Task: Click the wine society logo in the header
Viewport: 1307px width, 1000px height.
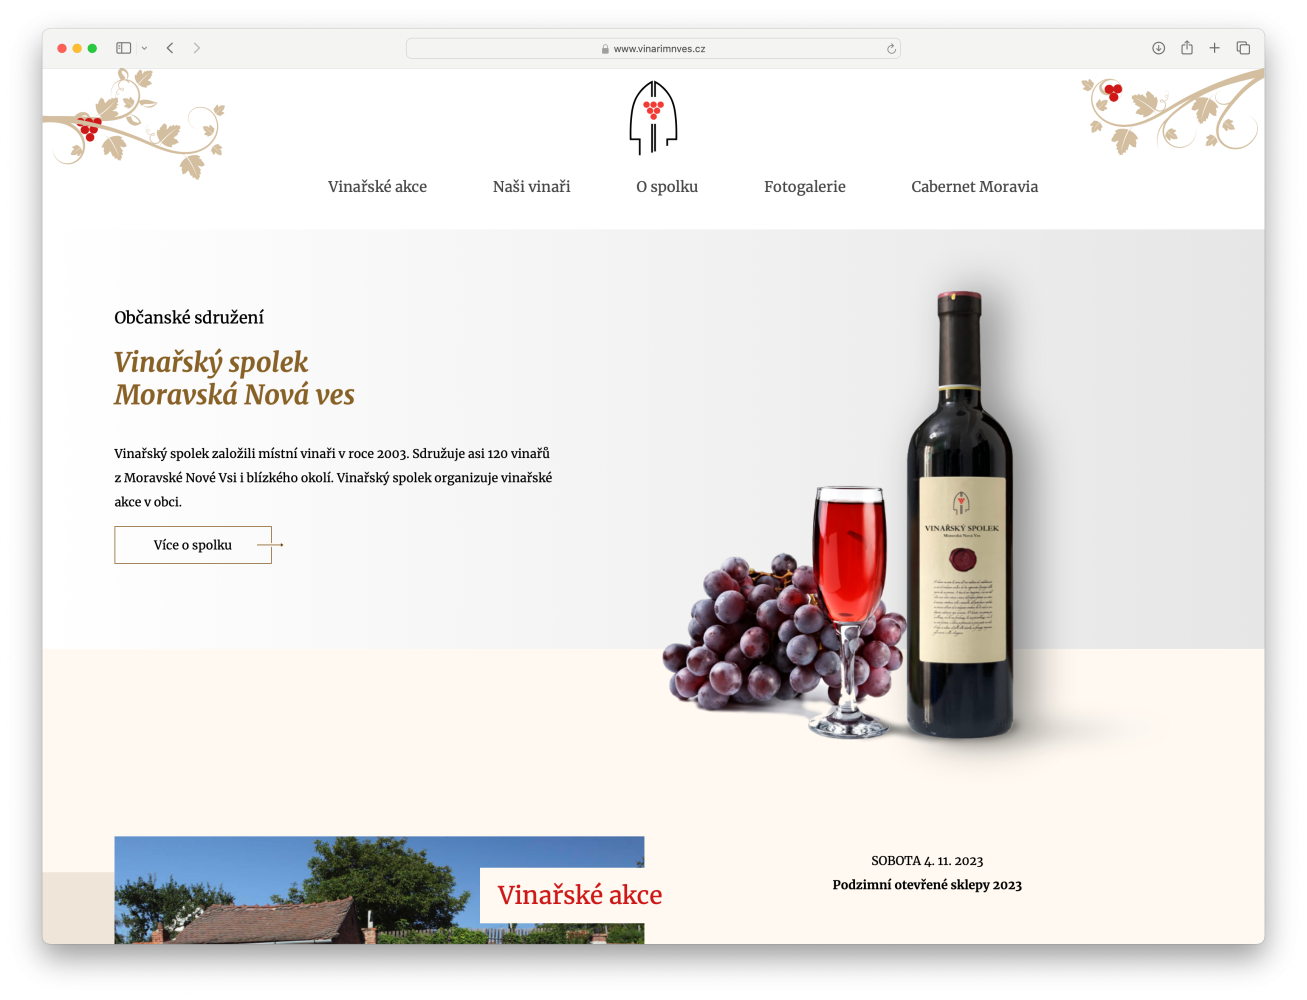Action: tap(653, 117)
